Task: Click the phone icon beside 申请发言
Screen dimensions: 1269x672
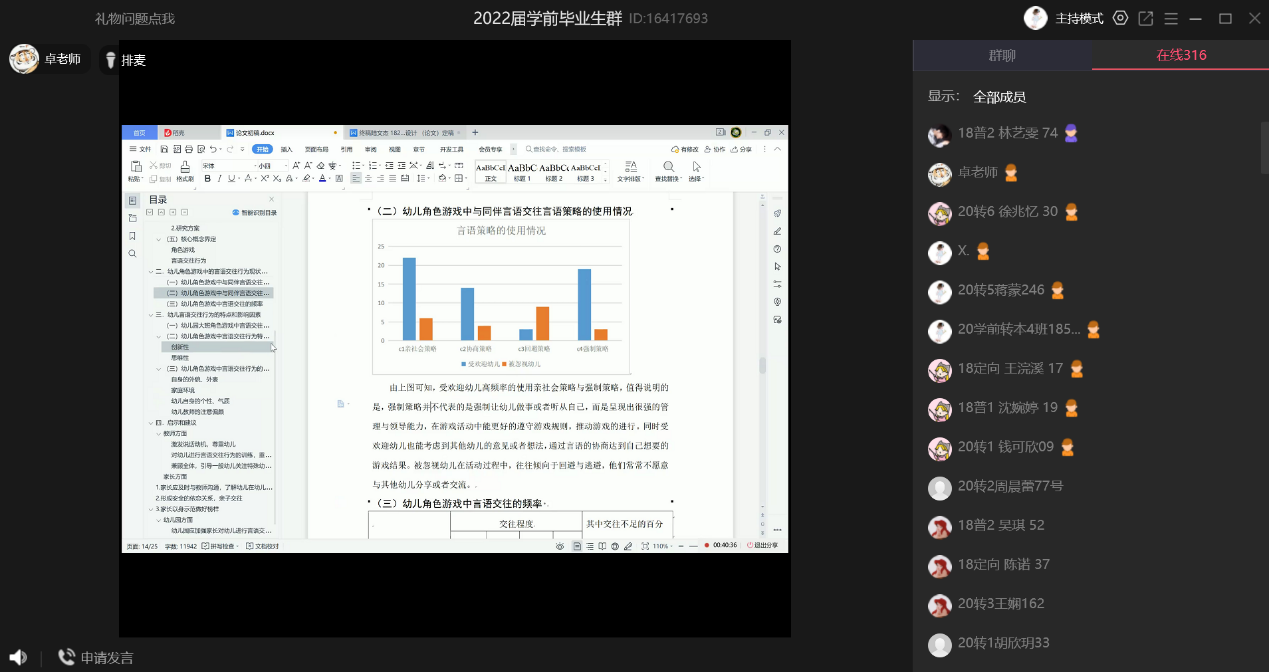Action: click(66, 657)
